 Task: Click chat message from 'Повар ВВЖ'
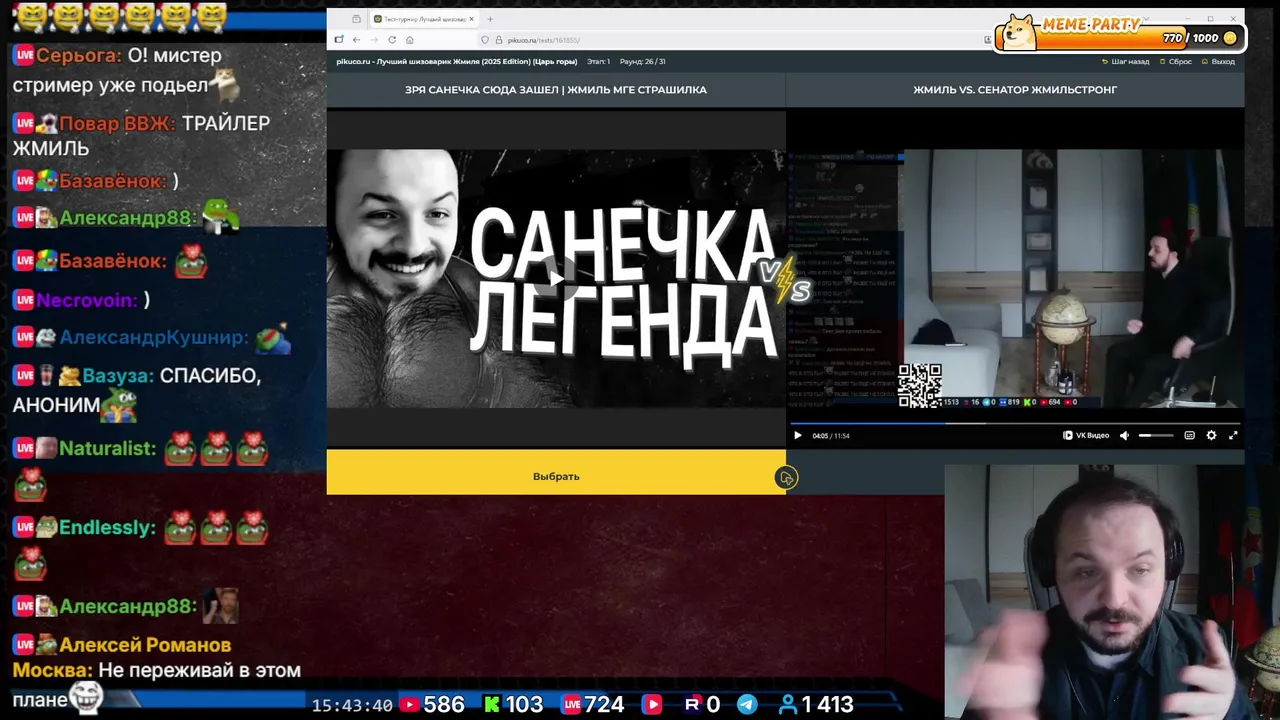click(x=142, y=135)
